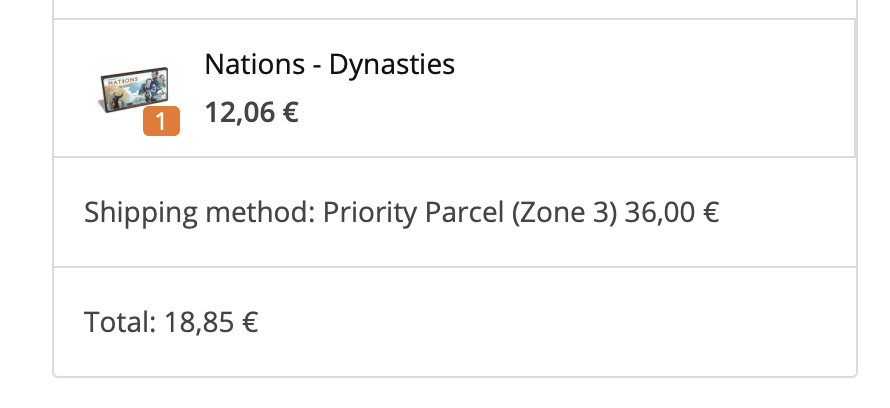Click the "(Zone 3)" shipping zone text
890x408 pixels.
[x=564, y=212]
